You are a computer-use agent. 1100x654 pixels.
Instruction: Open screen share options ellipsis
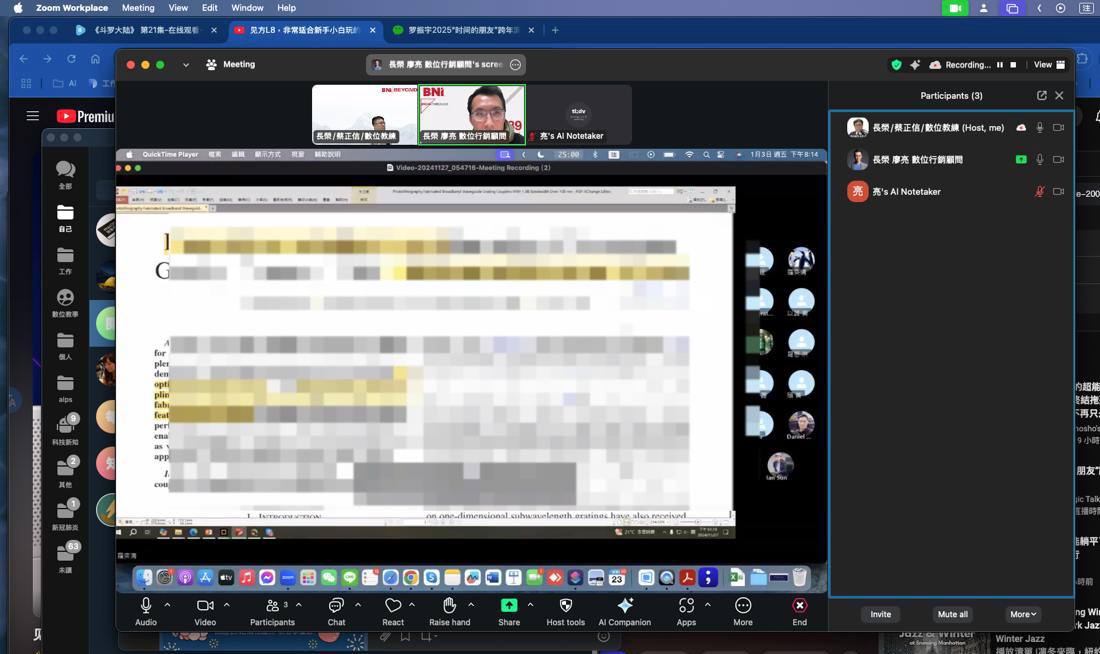[516, 65]
